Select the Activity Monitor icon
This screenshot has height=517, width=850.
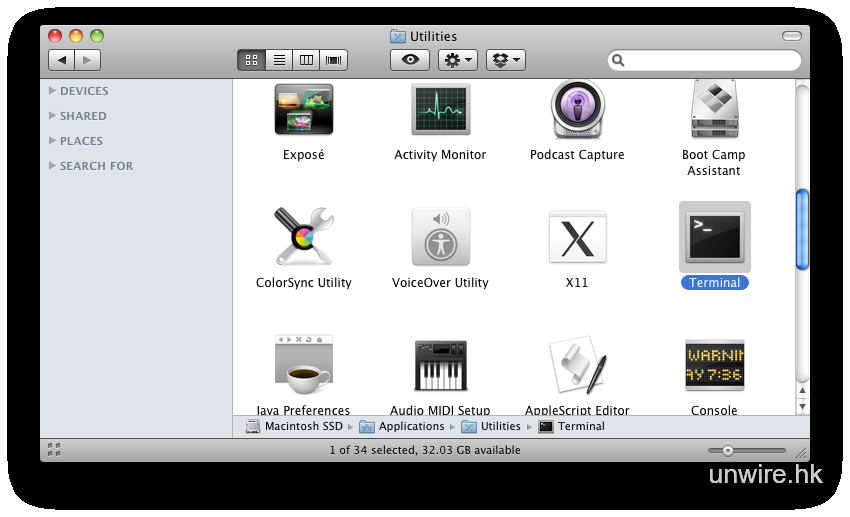(440, 109)
